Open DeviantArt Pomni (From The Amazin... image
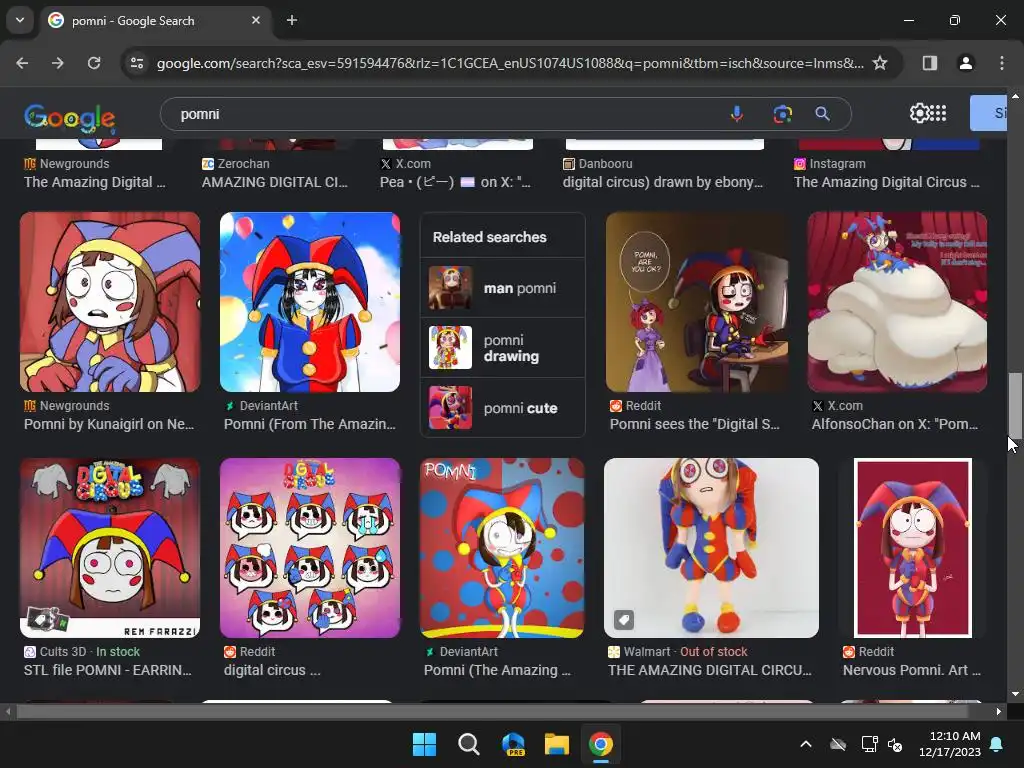The height and width of the screenshot is (768, 1024). [310, 302]
